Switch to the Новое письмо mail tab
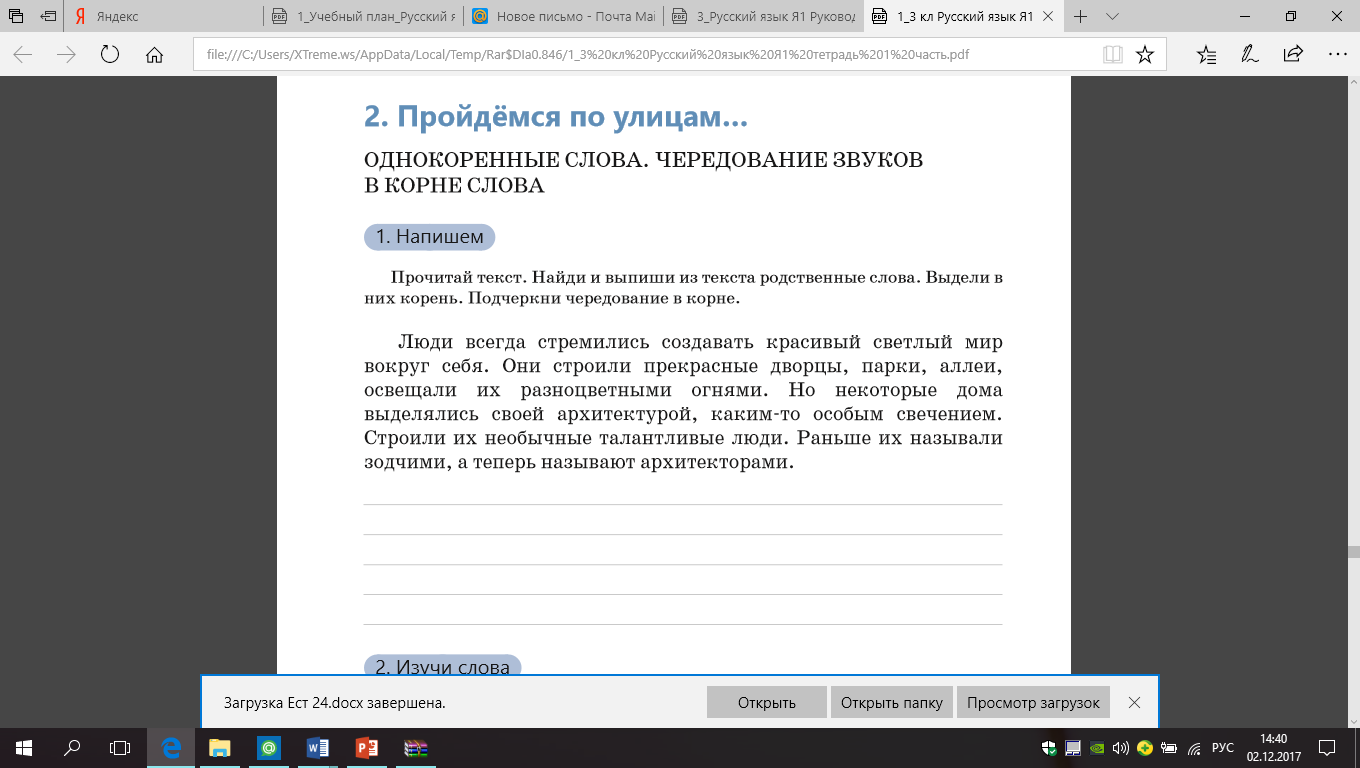This screenshot has height=768, width=1360. click(x=565, y=17)
